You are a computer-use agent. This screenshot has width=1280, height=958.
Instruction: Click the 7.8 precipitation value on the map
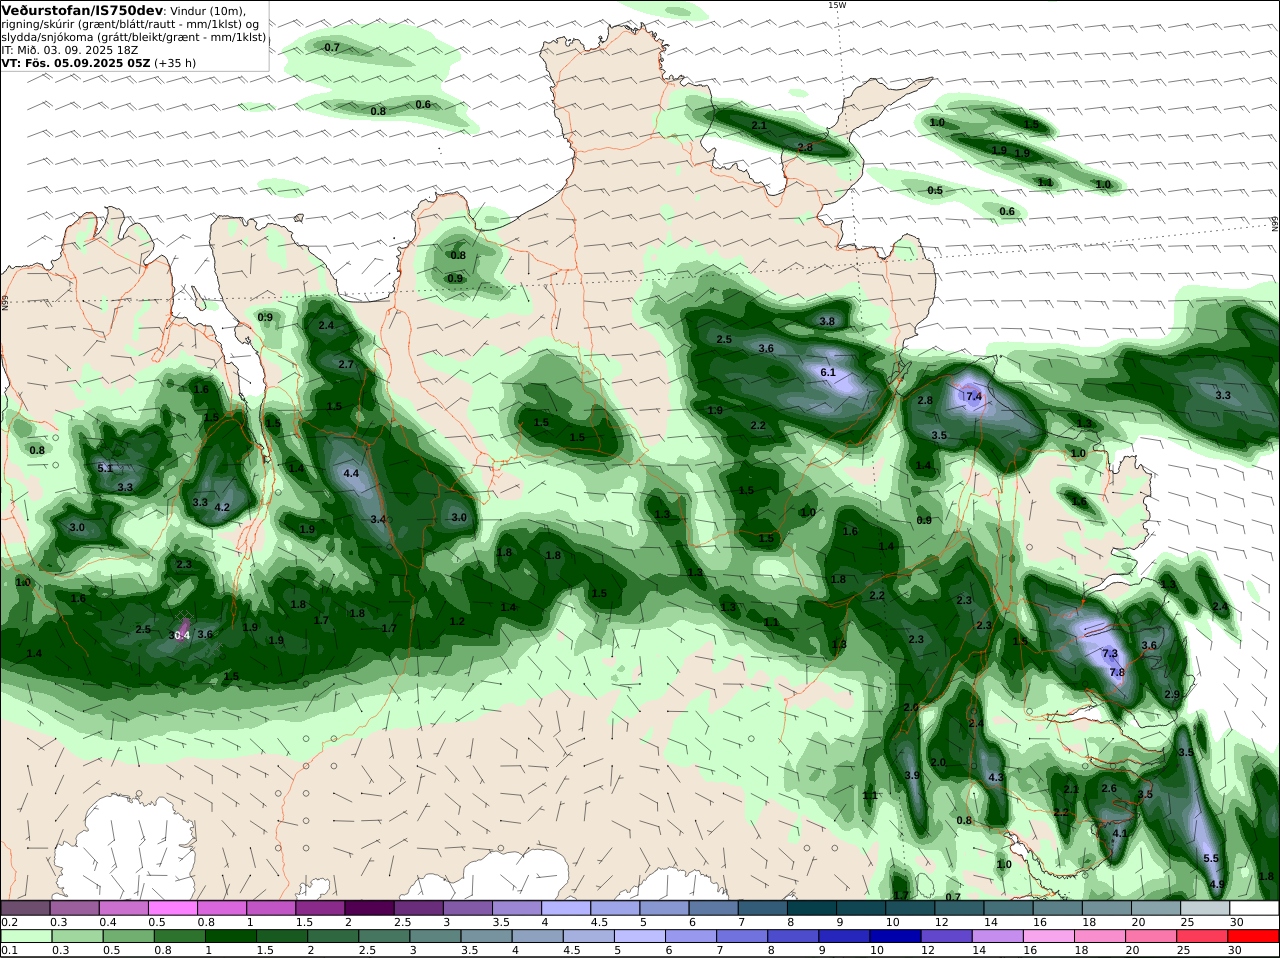(x=1117, y=672)
